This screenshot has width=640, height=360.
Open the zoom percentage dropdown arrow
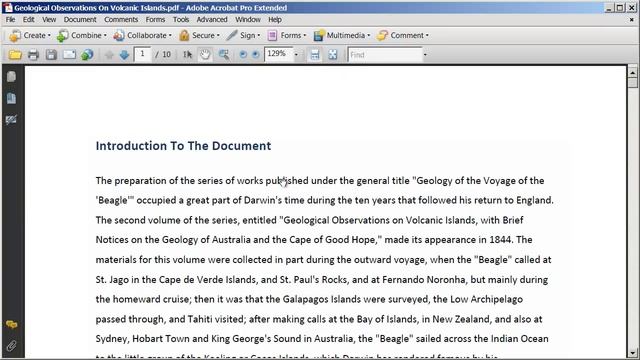coord(296,55)
